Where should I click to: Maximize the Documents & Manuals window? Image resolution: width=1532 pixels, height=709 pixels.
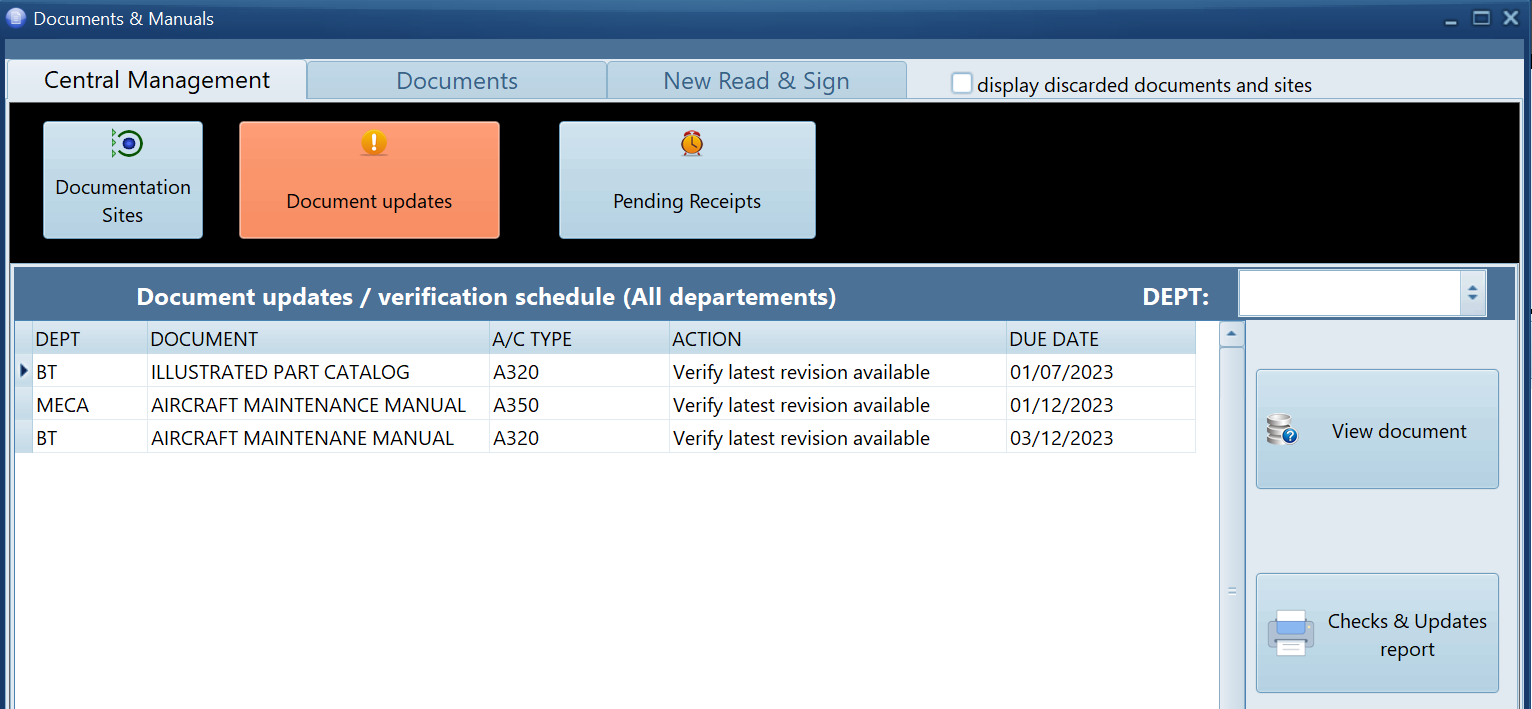point(1481,18)
